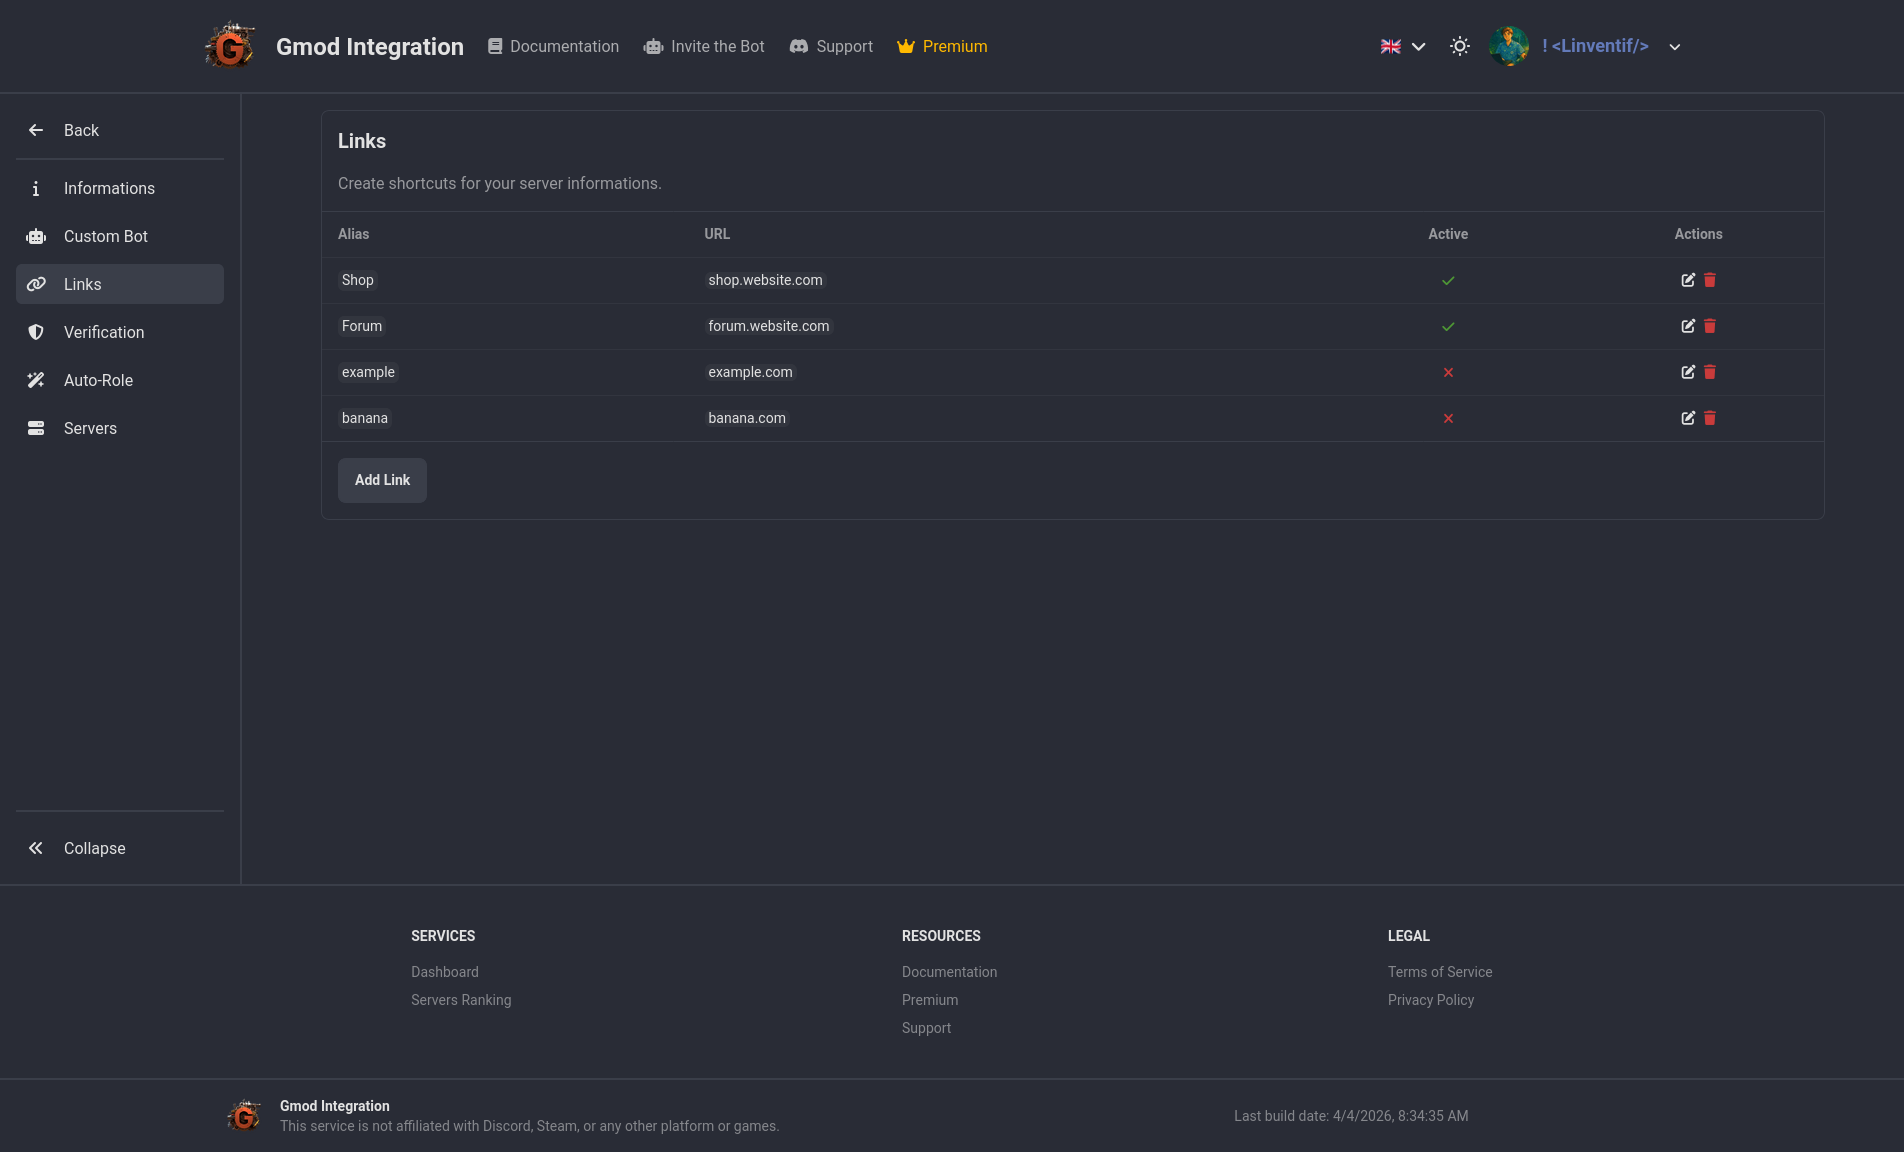
Task: Delete the banana link with trash icon
Action: (x=1710, y=418)
